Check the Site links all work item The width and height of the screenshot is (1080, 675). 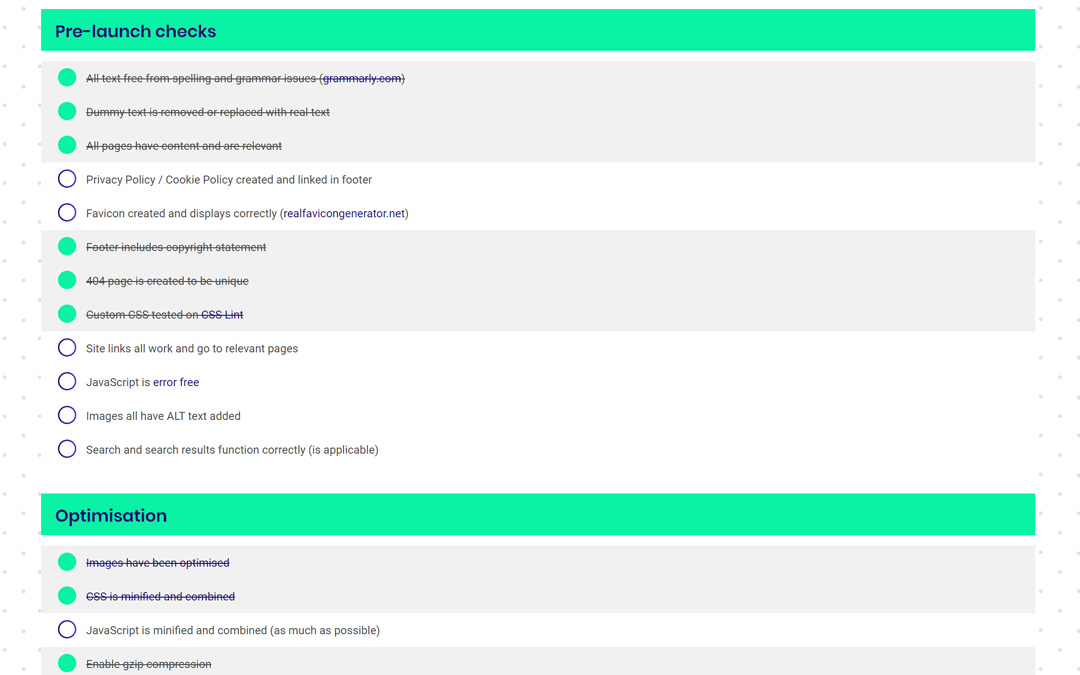point(67,347)
